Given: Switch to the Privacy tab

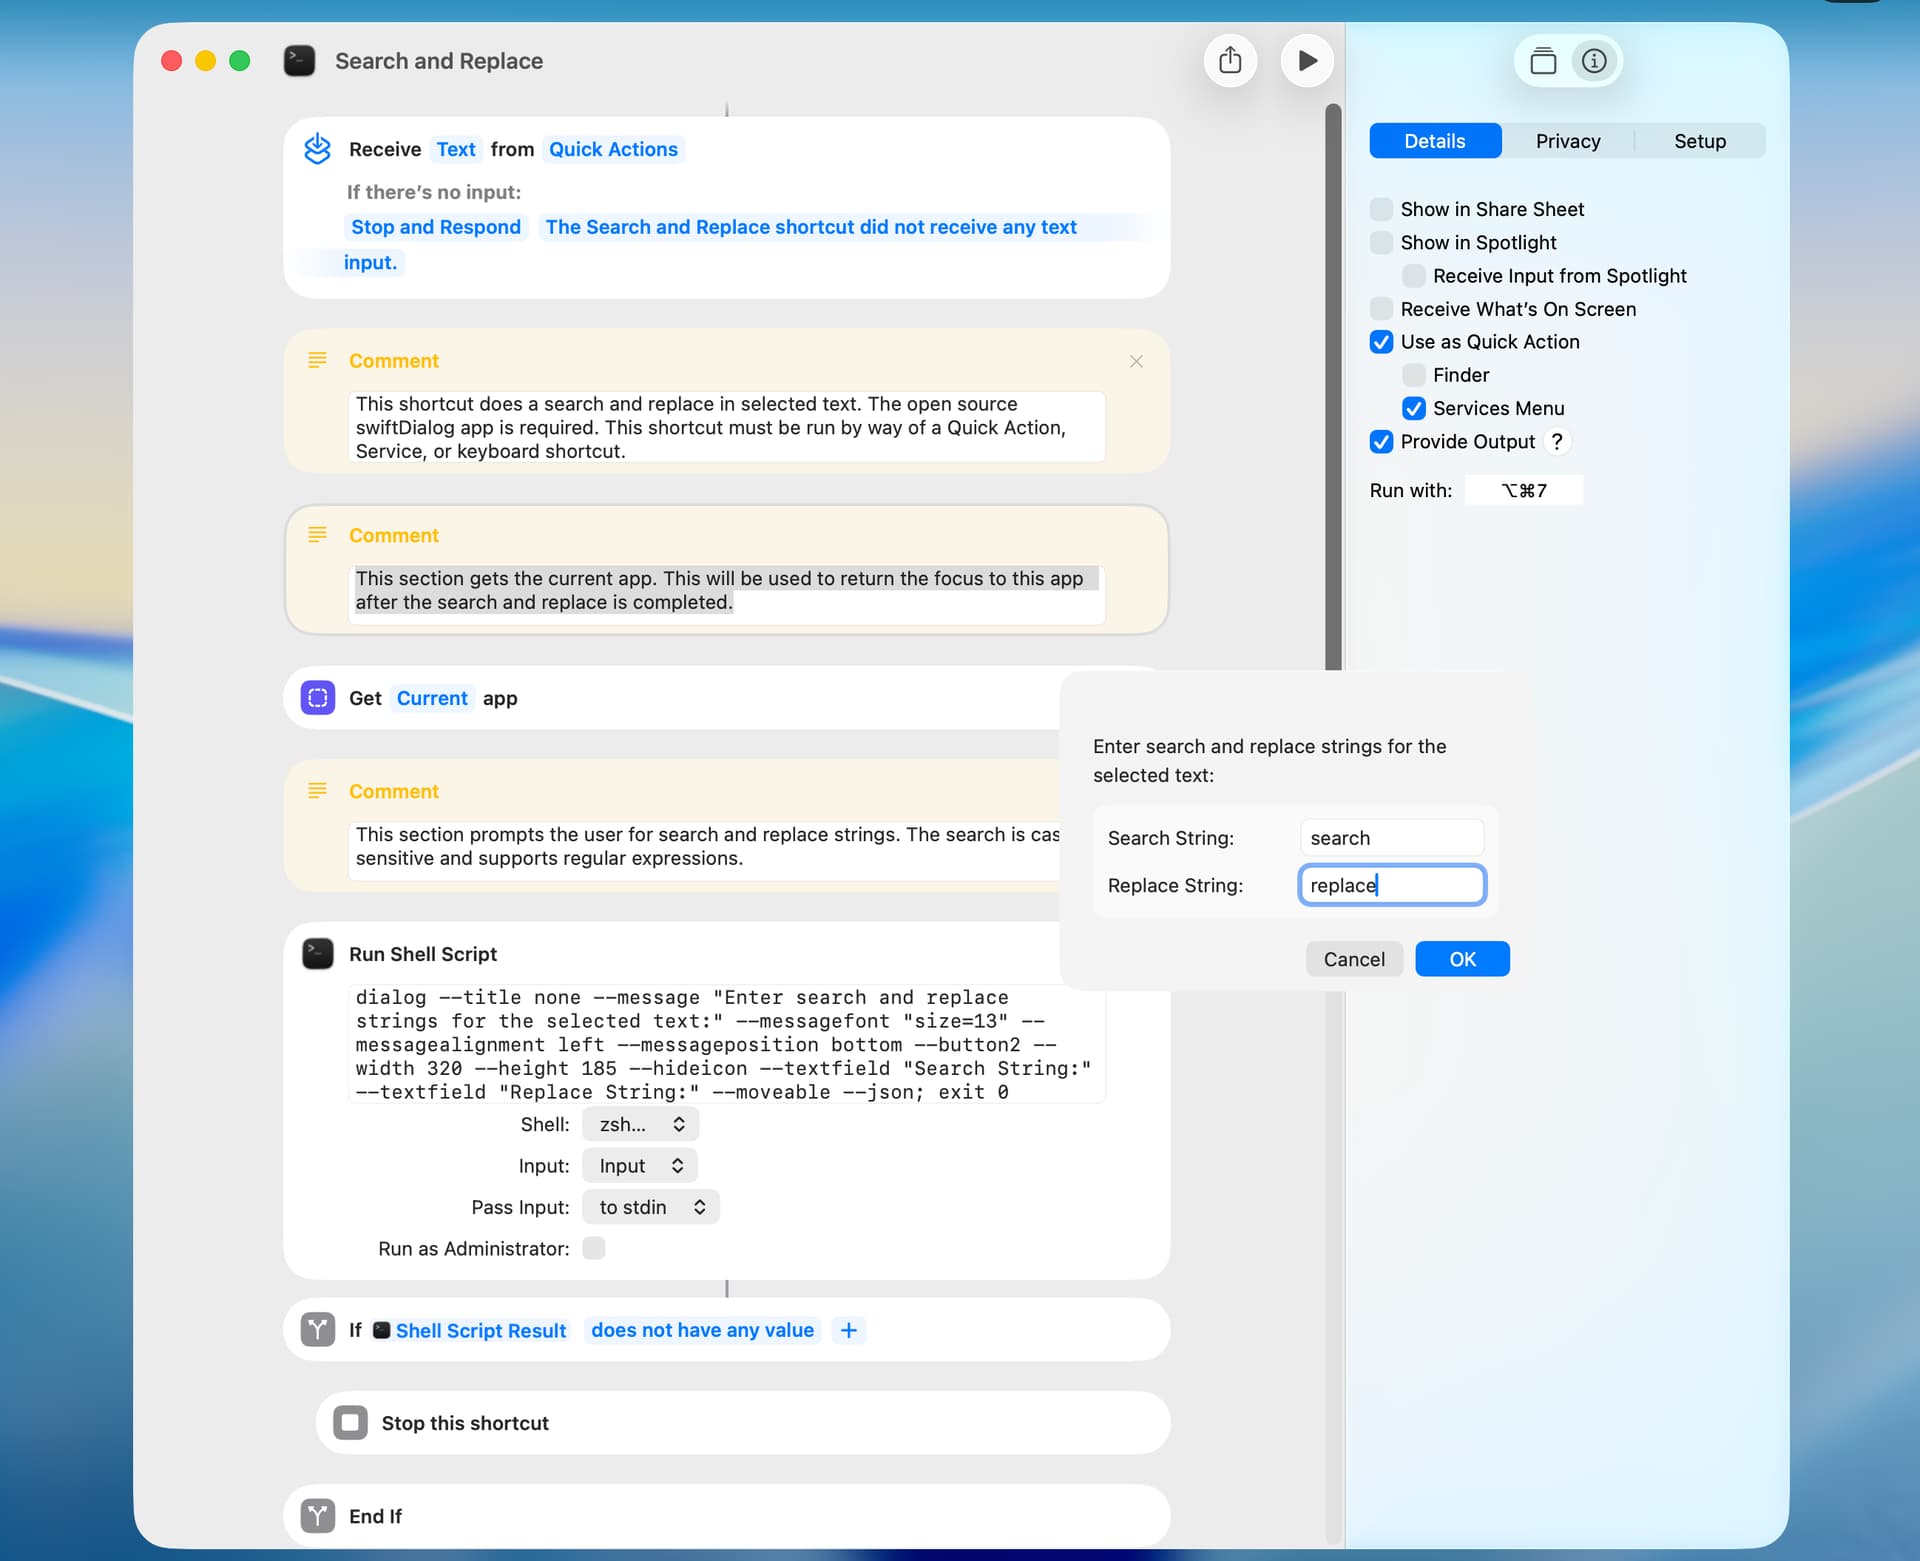Looking at the screenshot, I should [x=1567, y=141].
